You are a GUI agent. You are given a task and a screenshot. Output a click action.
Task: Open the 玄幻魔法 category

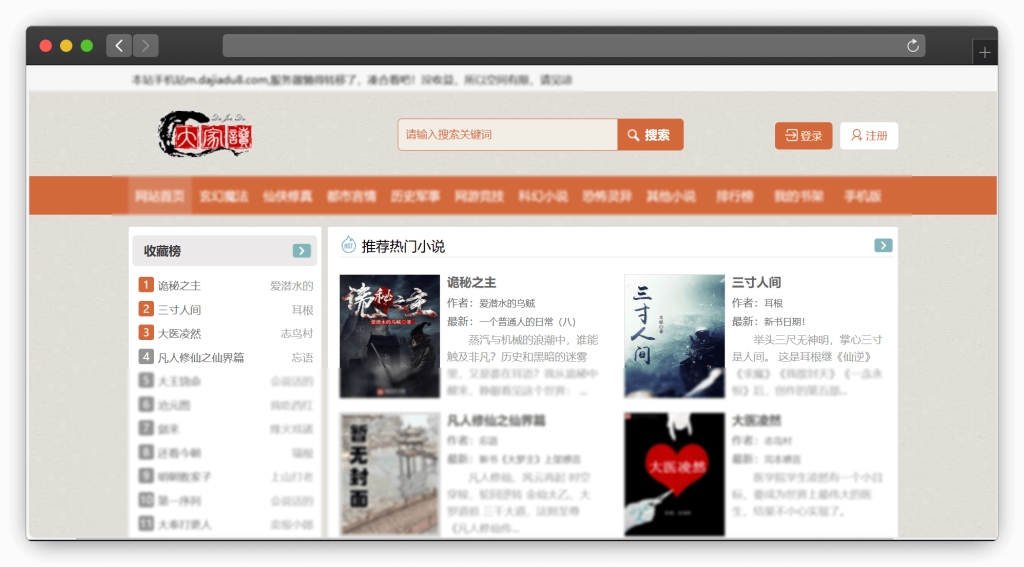[224, 196]
